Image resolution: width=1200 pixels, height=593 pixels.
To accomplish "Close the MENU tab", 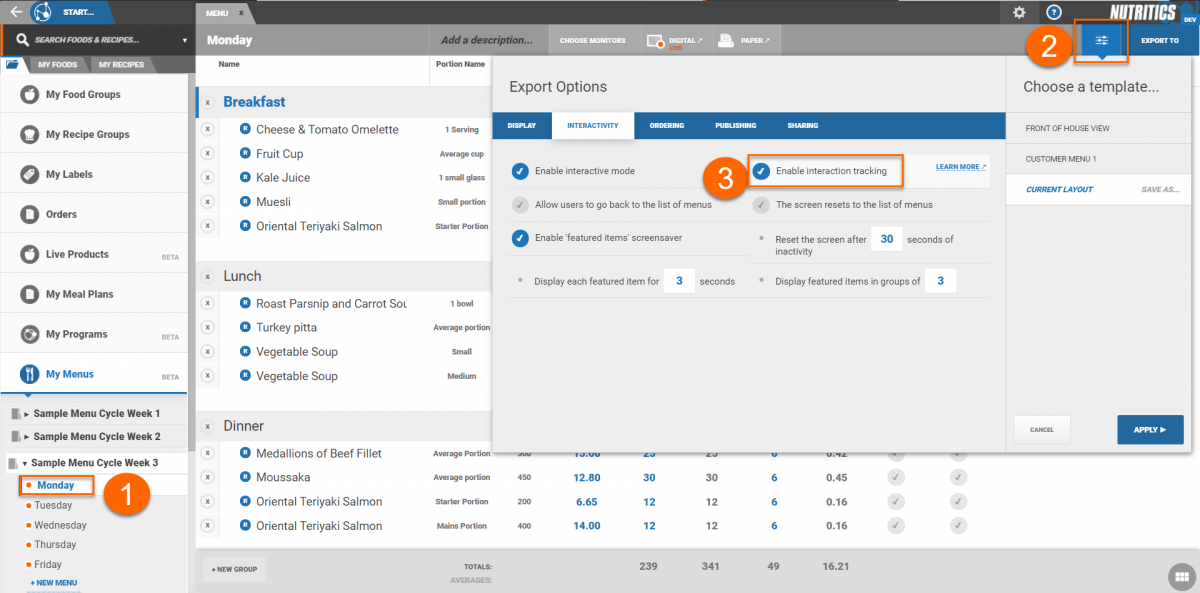I will coord(241,13).
